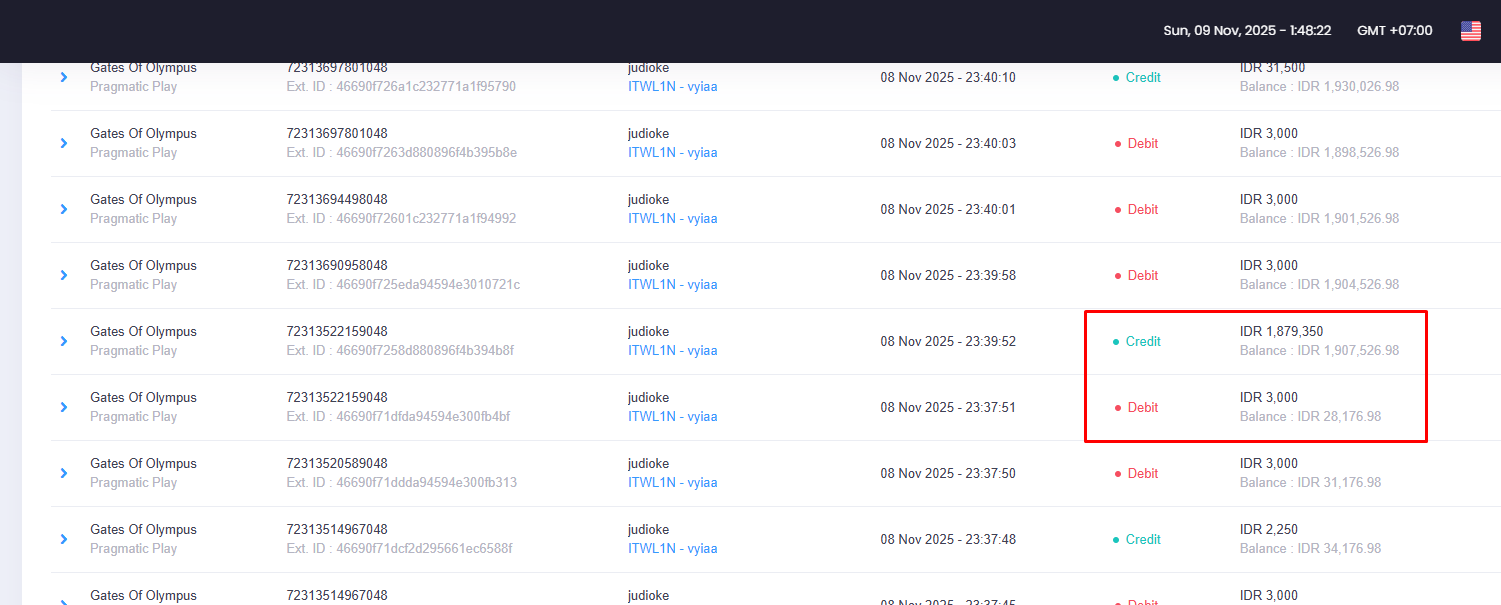Image resolution: width=1501 pixels, height=605 pixels.
Task: Select Ext. ID 46690f726a1c232771a1f95790
Action: (x=401, y=87)
